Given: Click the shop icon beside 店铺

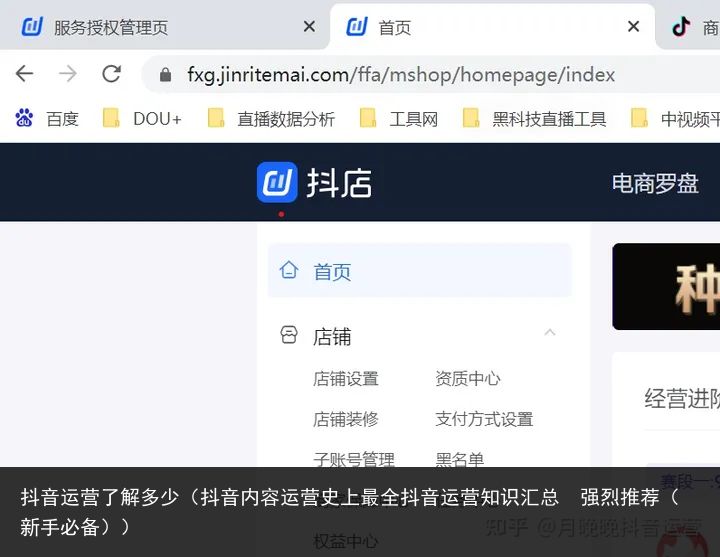Looking at the screenshot, I should click(x=289, y=335).
